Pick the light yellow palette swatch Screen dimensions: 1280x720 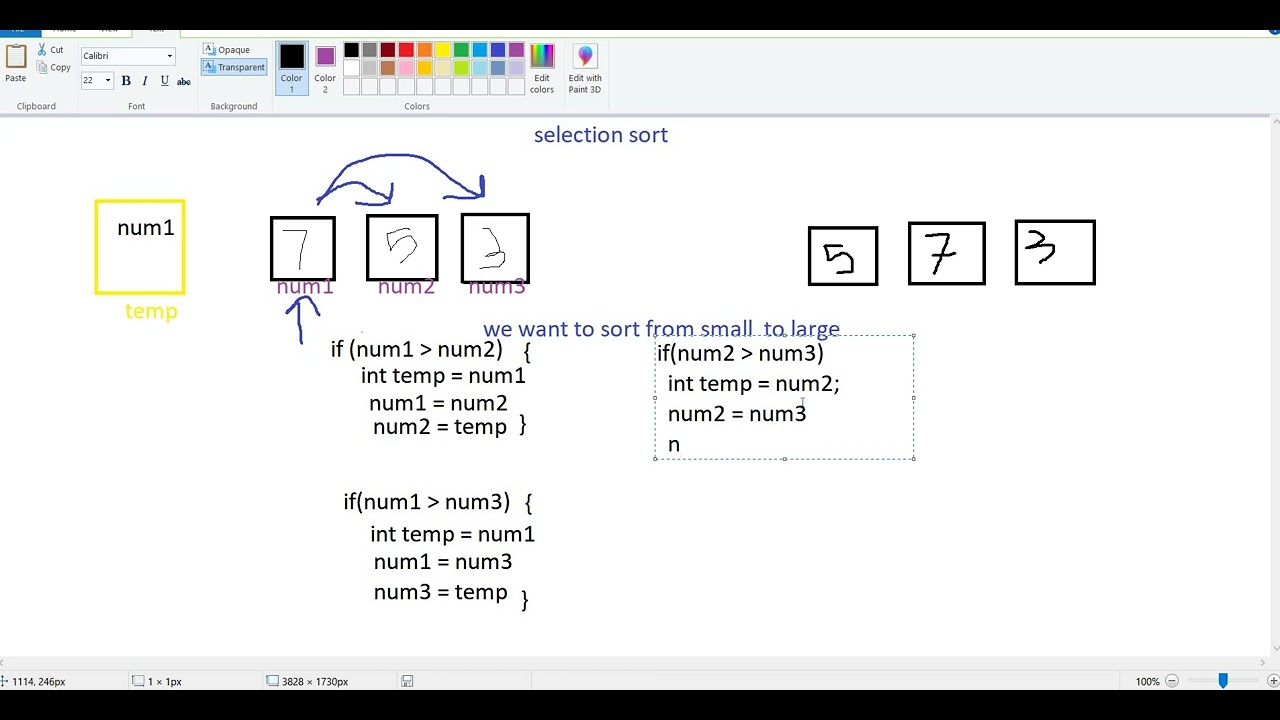click(443, 68)
